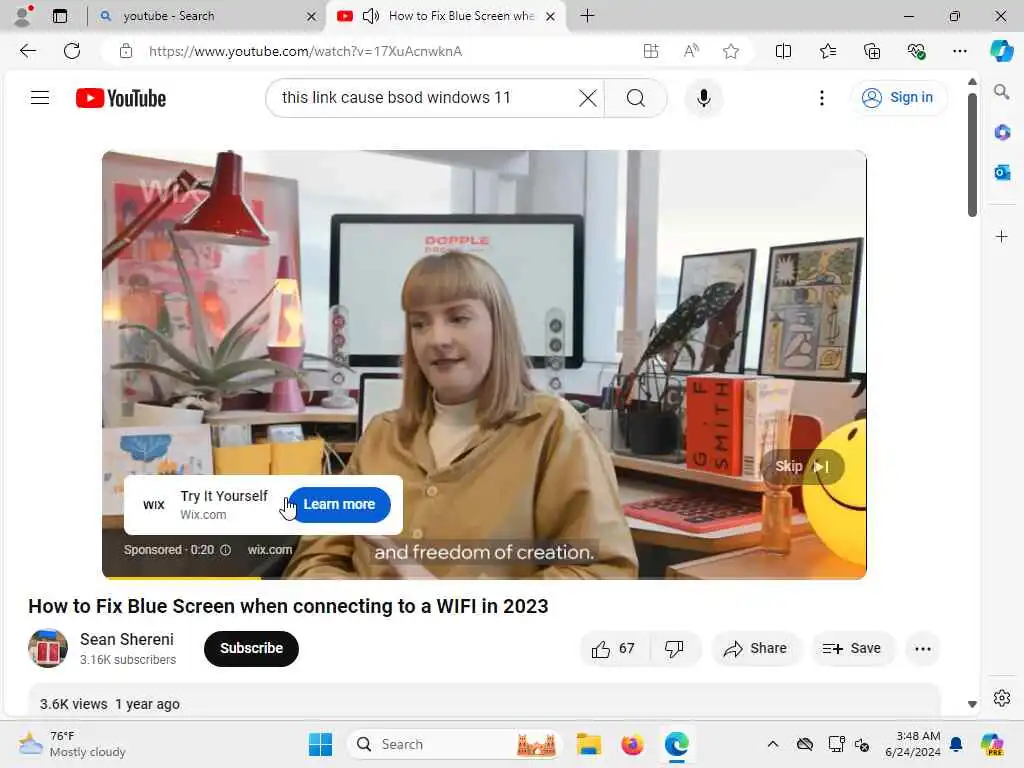This screenshot has height=768, width=1024.
Task: Open ad info icon beside Sponsored
Action: click(225, 550)
